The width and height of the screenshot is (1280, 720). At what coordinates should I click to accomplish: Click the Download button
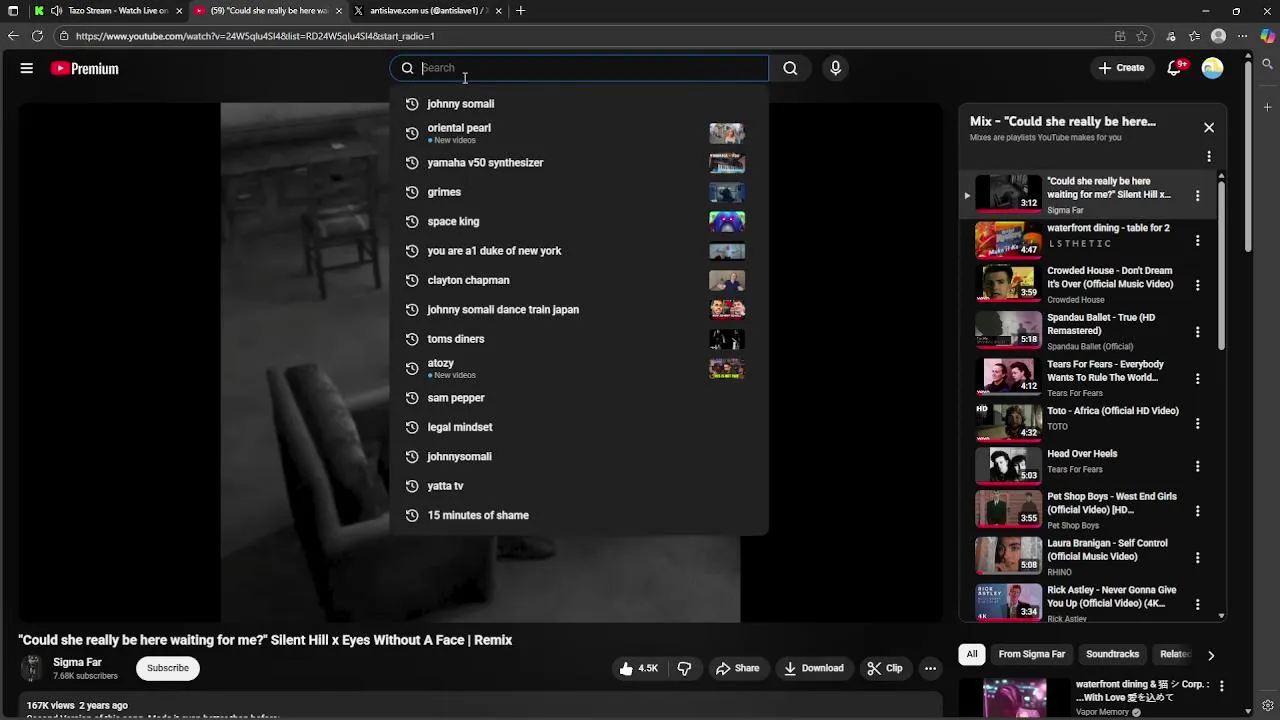click(814, 668)
